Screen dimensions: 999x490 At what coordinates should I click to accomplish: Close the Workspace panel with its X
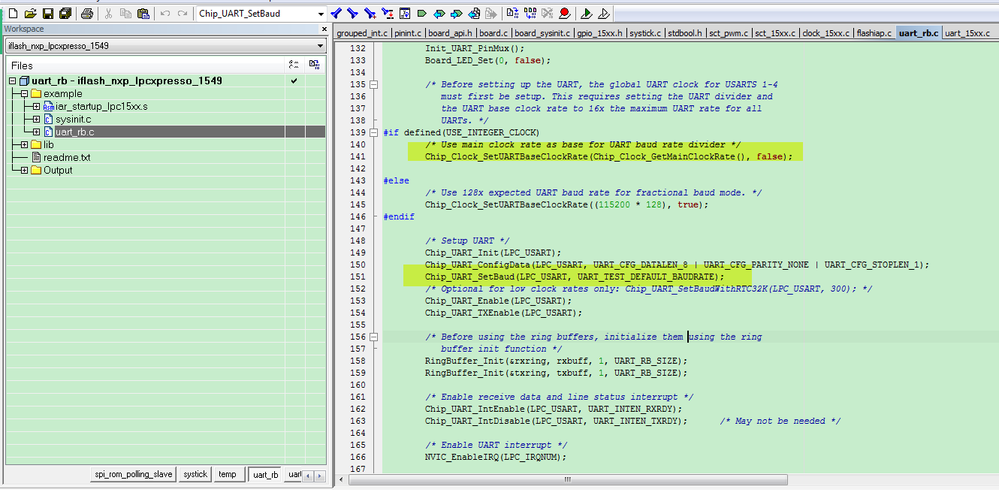pyautogui.click(x=322, y=29)
